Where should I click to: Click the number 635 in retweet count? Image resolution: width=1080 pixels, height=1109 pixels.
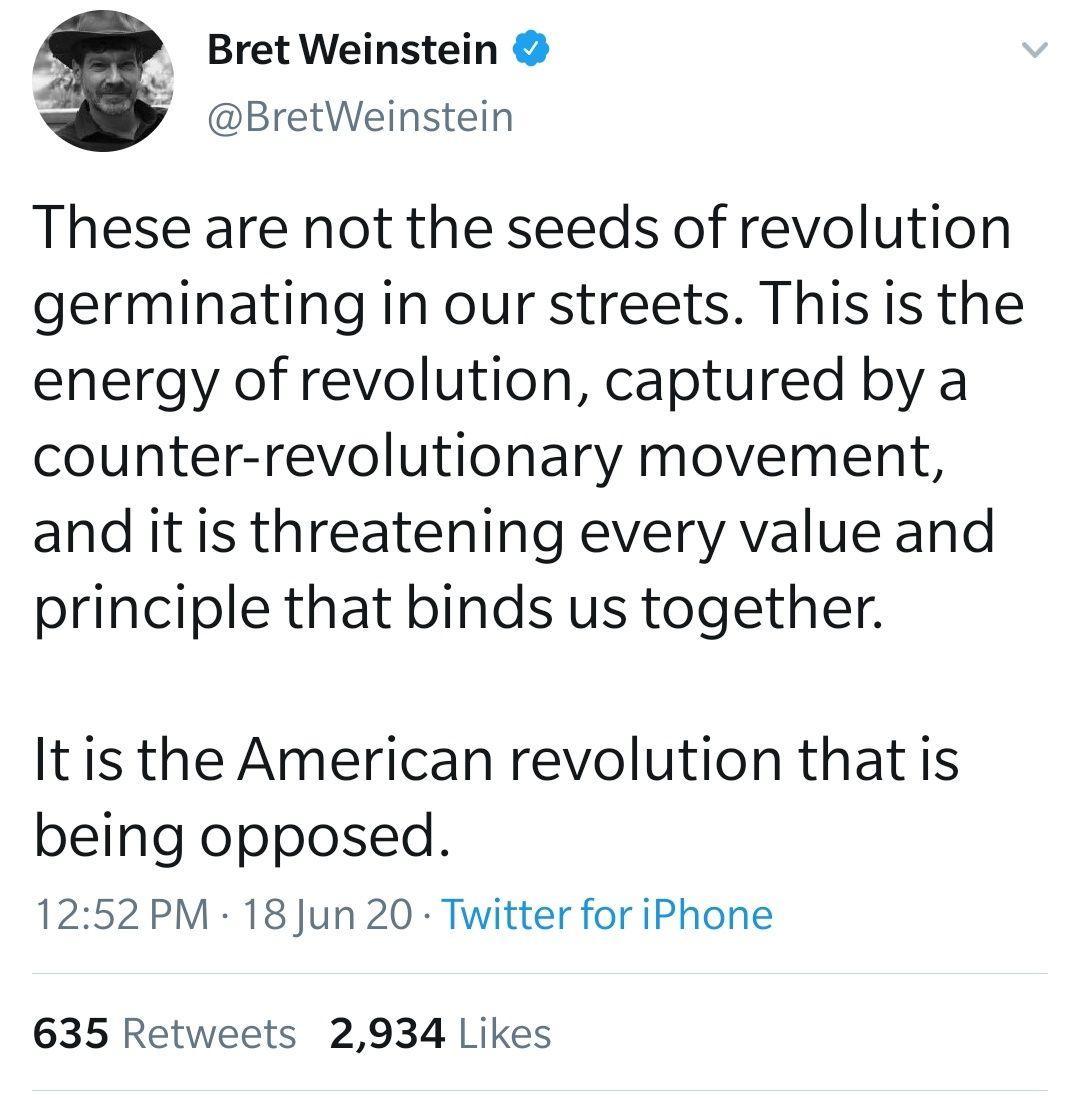71,1033
